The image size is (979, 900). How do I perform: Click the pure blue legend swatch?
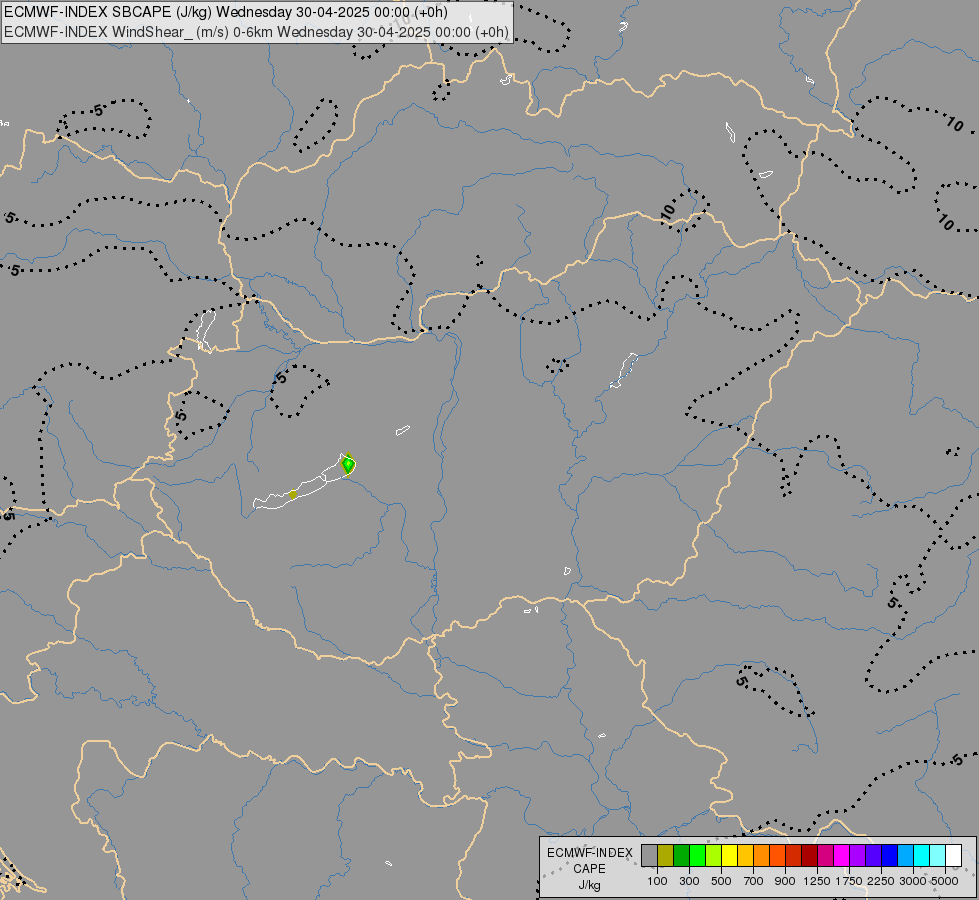[890, 855]
